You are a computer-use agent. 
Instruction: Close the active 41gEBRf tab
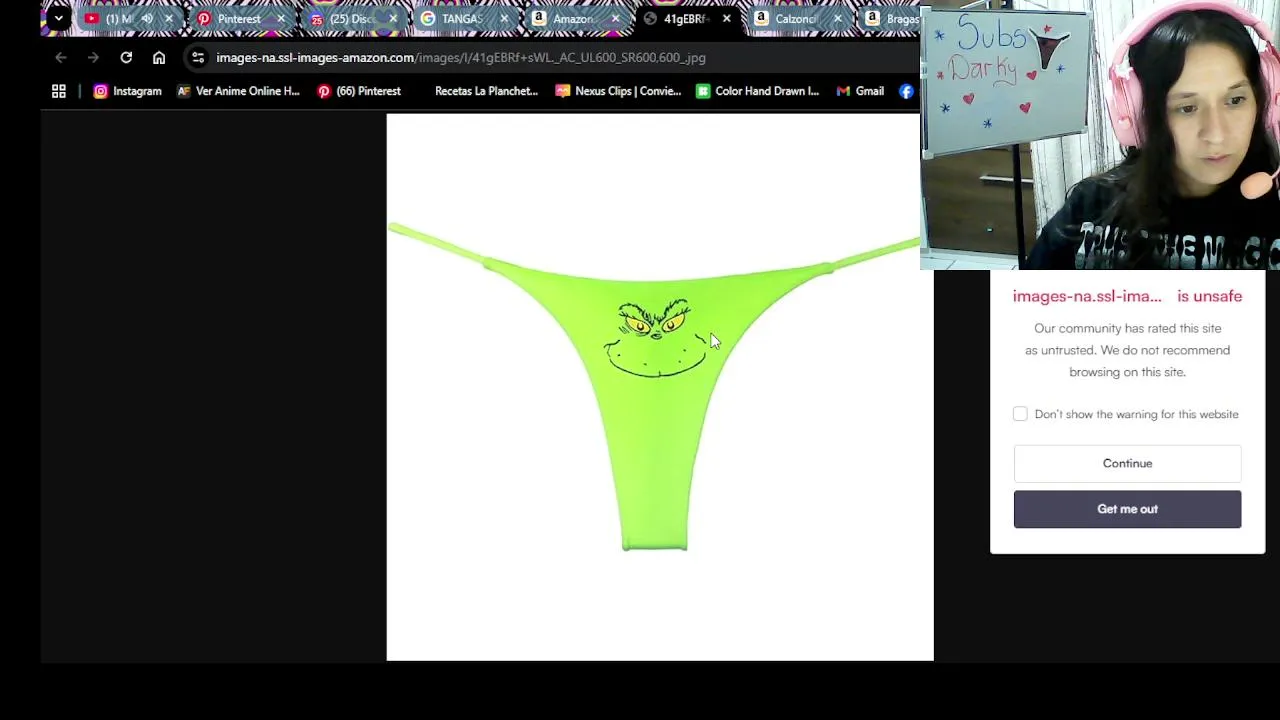727,18
